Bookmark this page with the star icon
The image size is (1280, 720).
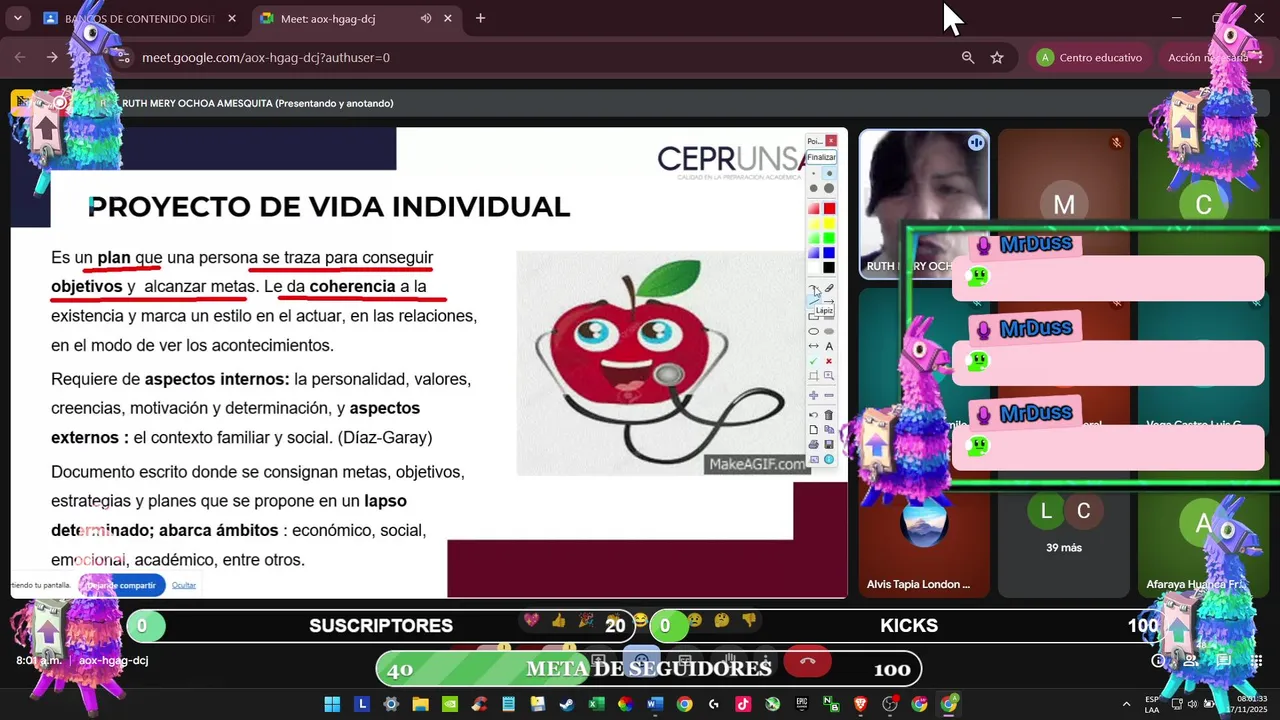click(997, 58)
